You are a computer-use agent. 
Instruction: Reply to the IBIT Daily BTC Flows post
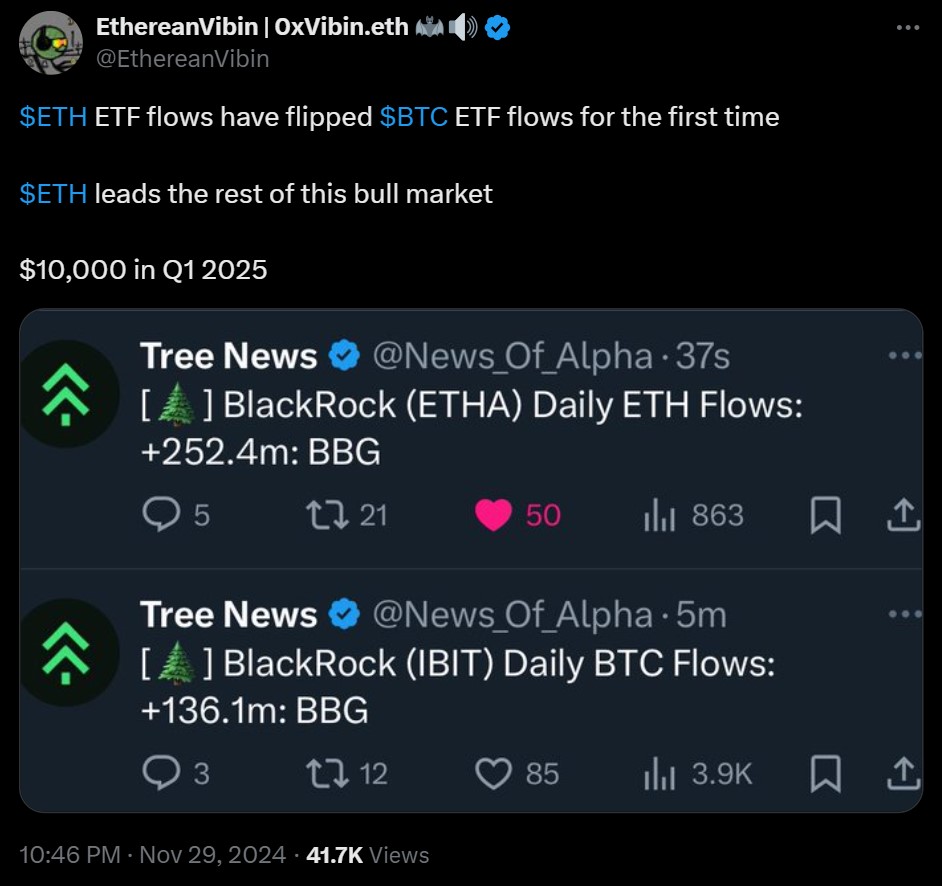click(161, 773)
